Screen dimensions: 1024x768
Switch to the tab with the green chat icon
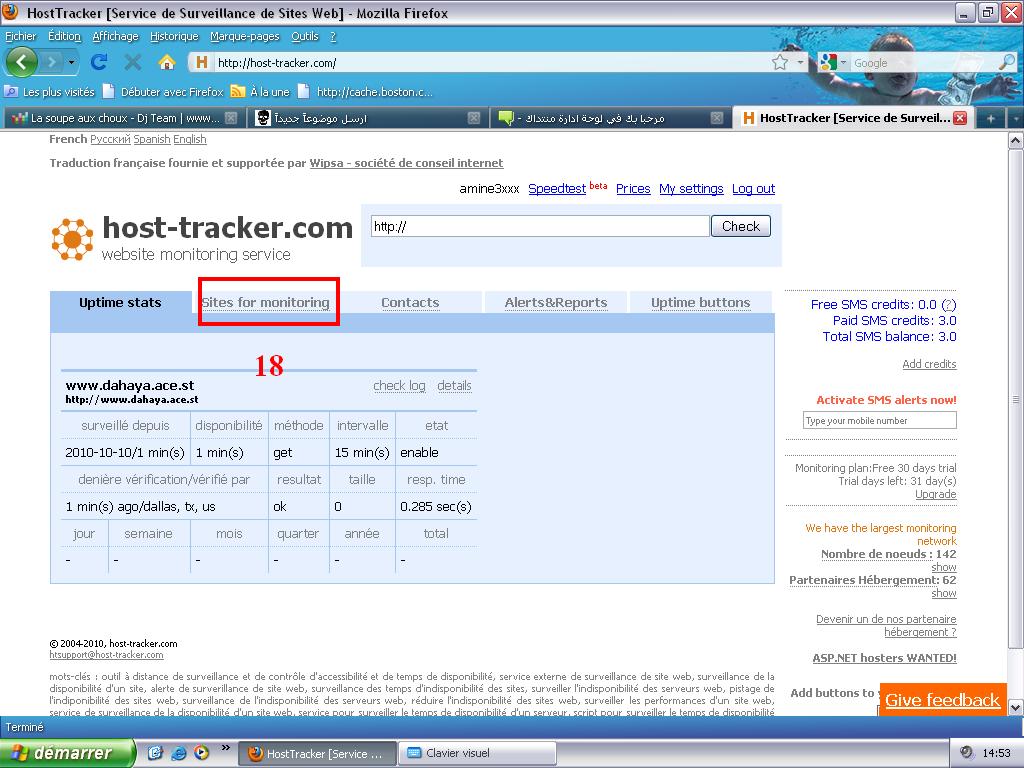click(x=609, y=118)
